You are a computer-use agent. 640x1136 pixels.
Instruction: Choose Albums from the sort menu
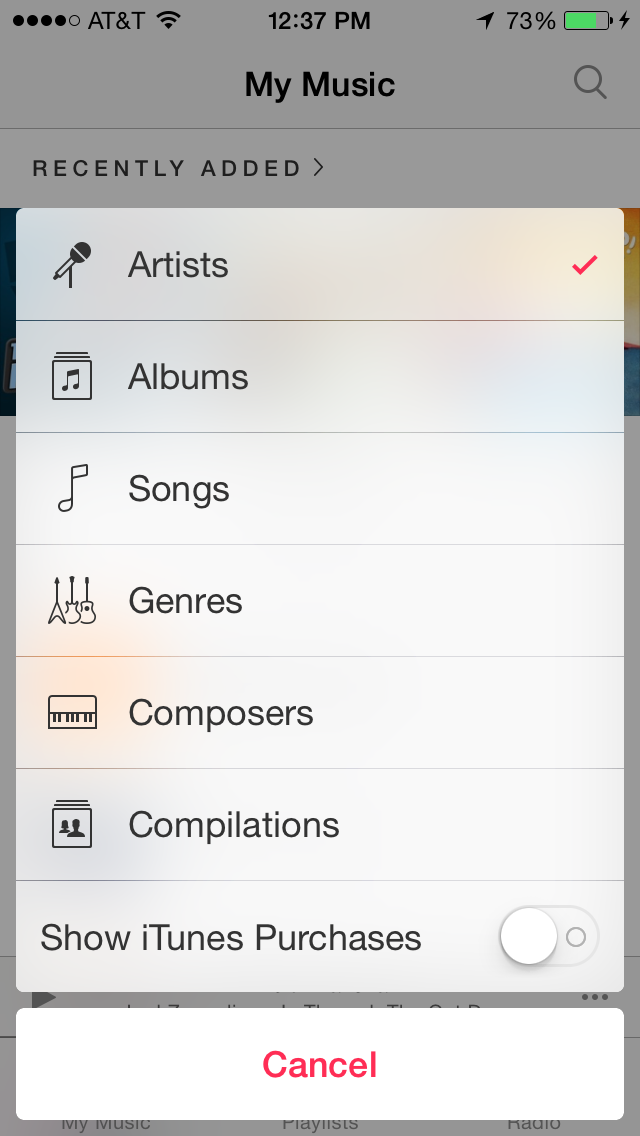[x=320, y=377]
